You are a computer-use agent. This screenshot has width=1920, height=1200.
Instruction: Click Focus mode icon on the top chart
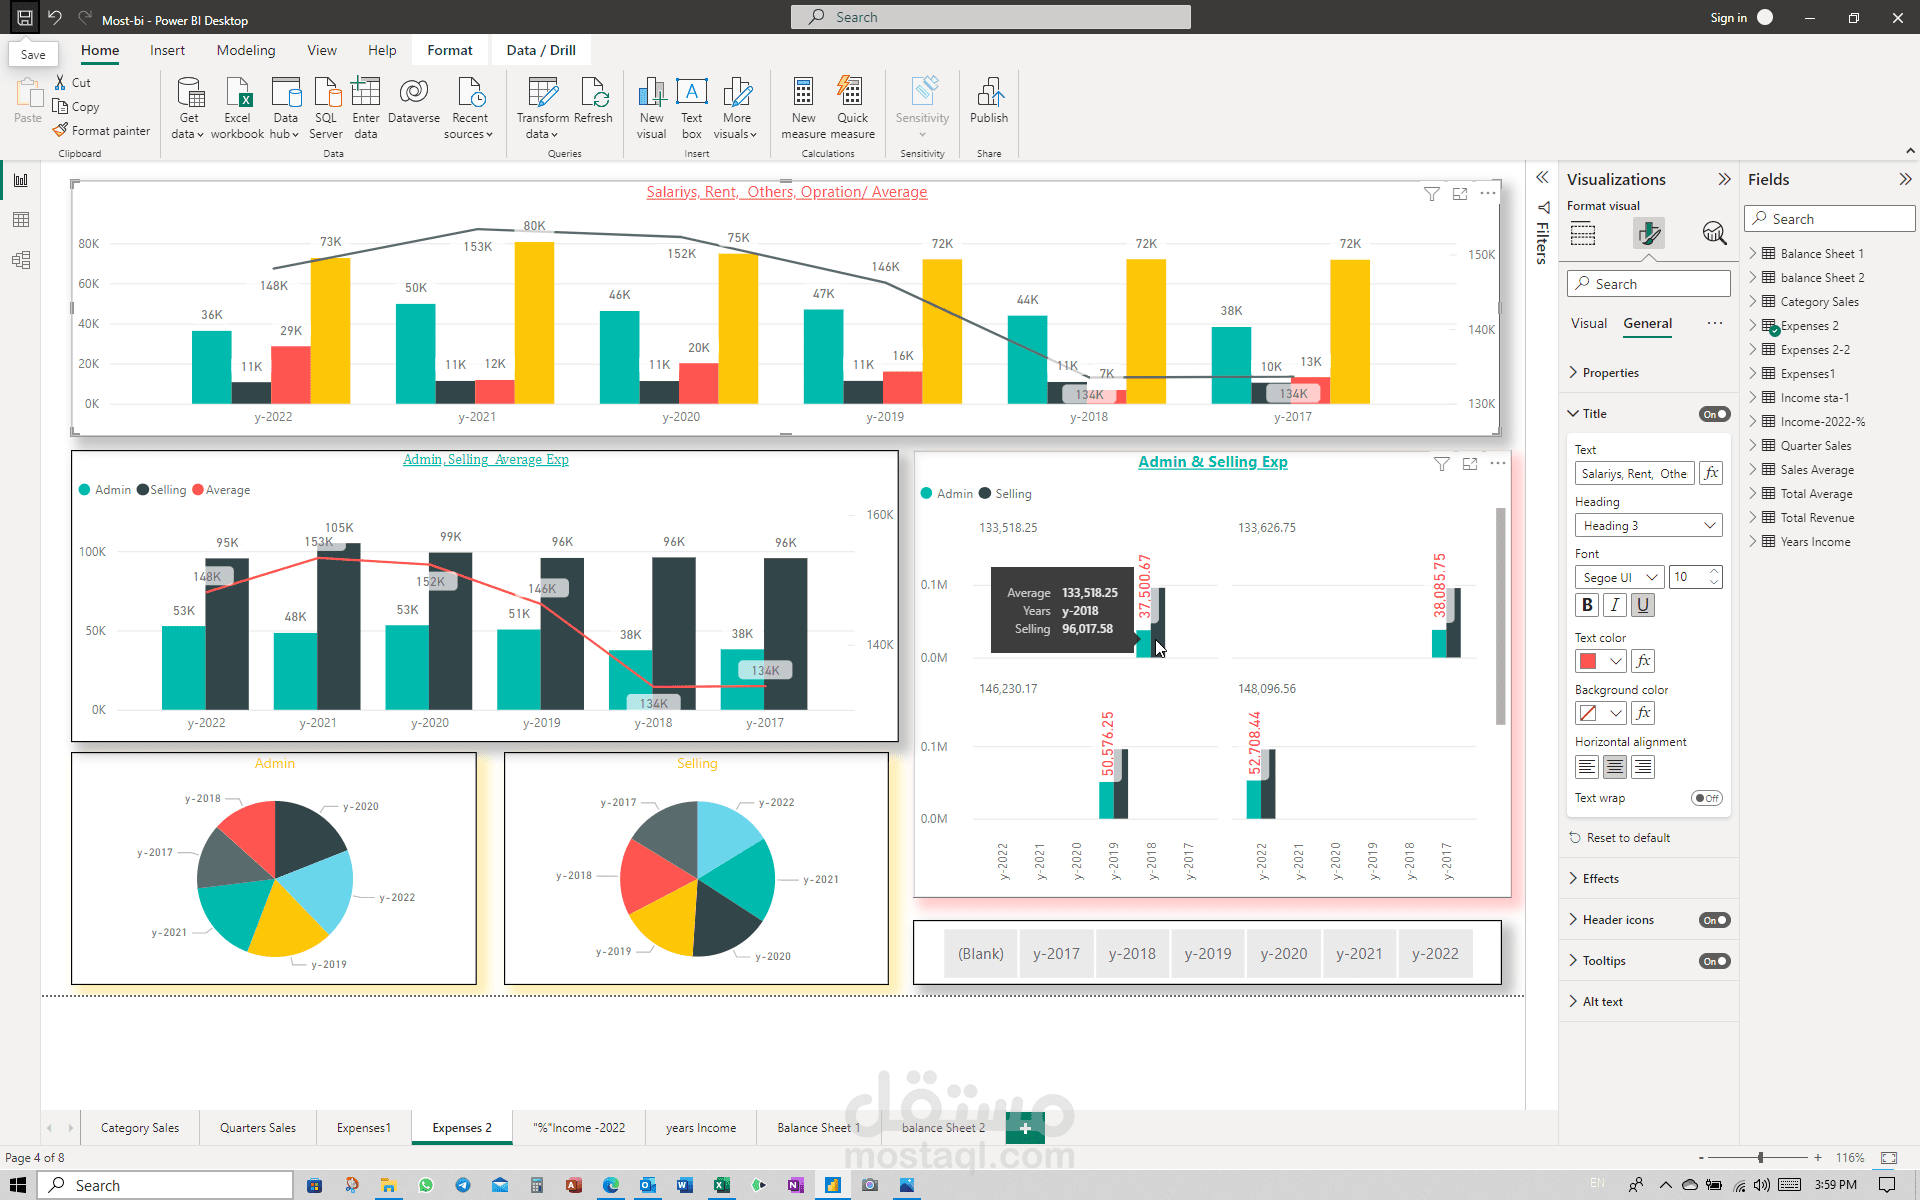(1460, 194)
